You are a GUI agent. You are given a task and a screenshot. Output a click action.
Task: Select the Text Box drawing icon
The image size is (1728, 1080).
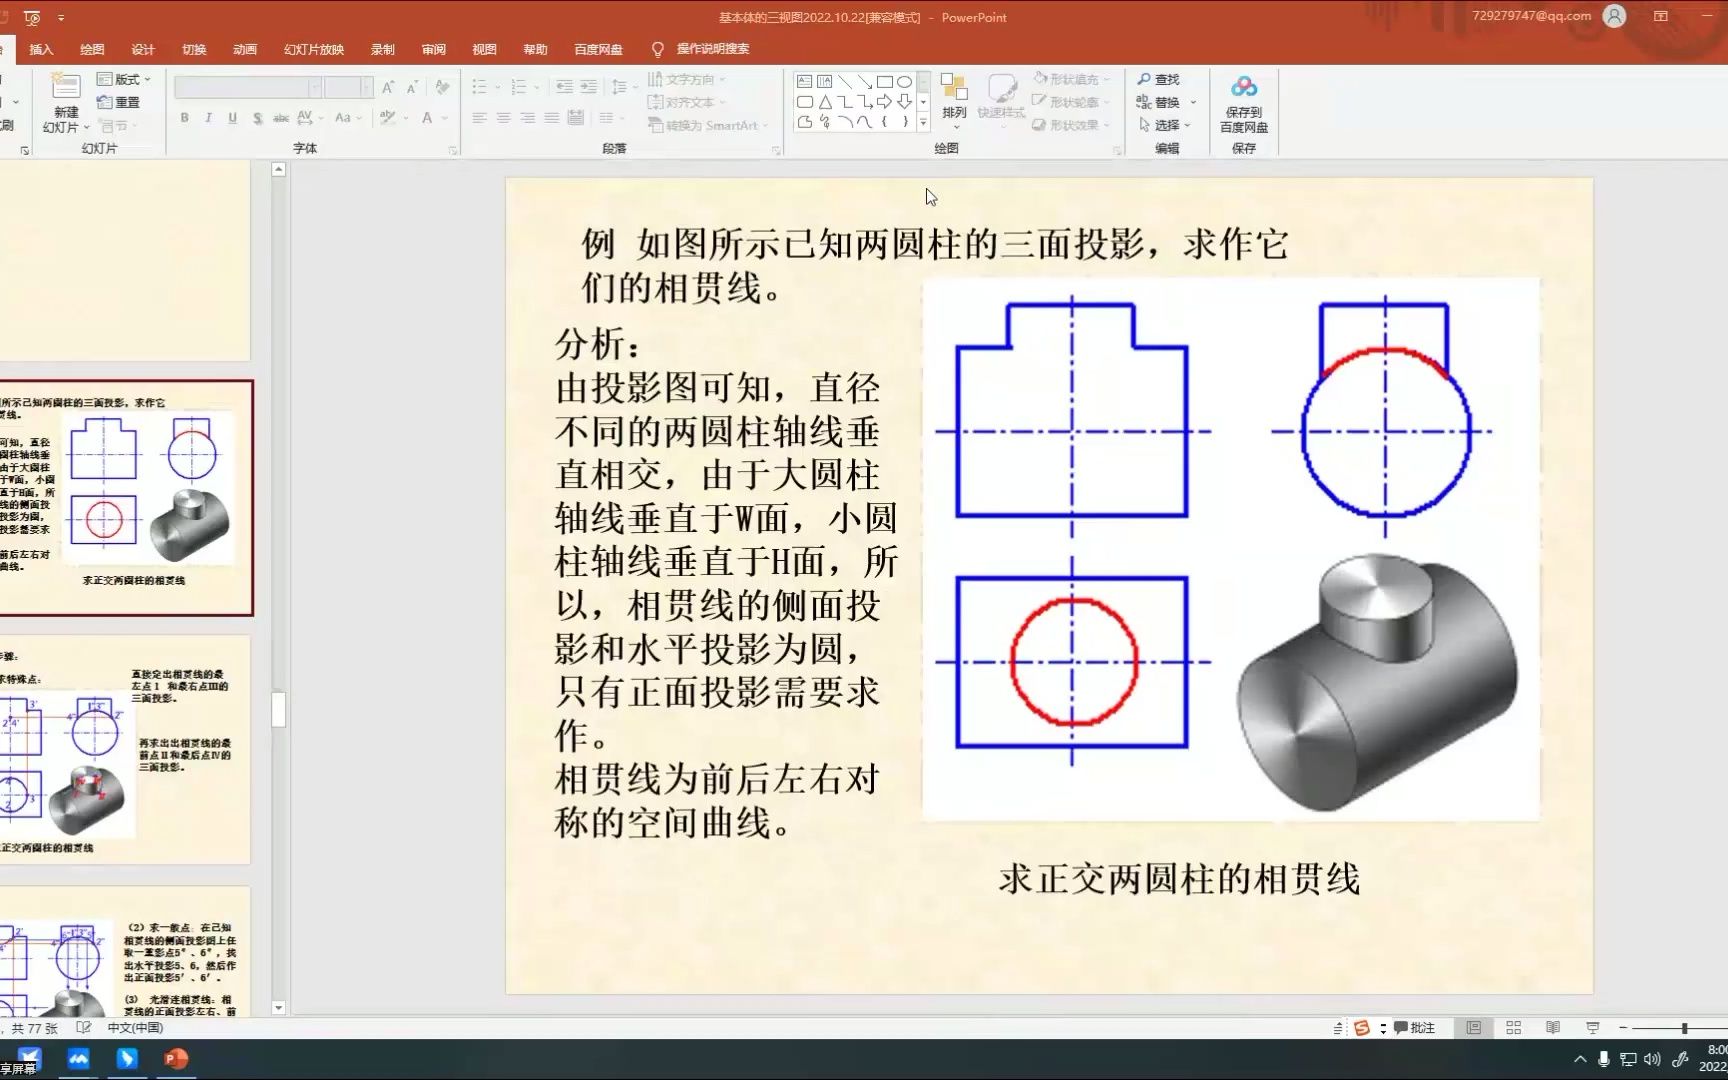(x=804, y=81)
